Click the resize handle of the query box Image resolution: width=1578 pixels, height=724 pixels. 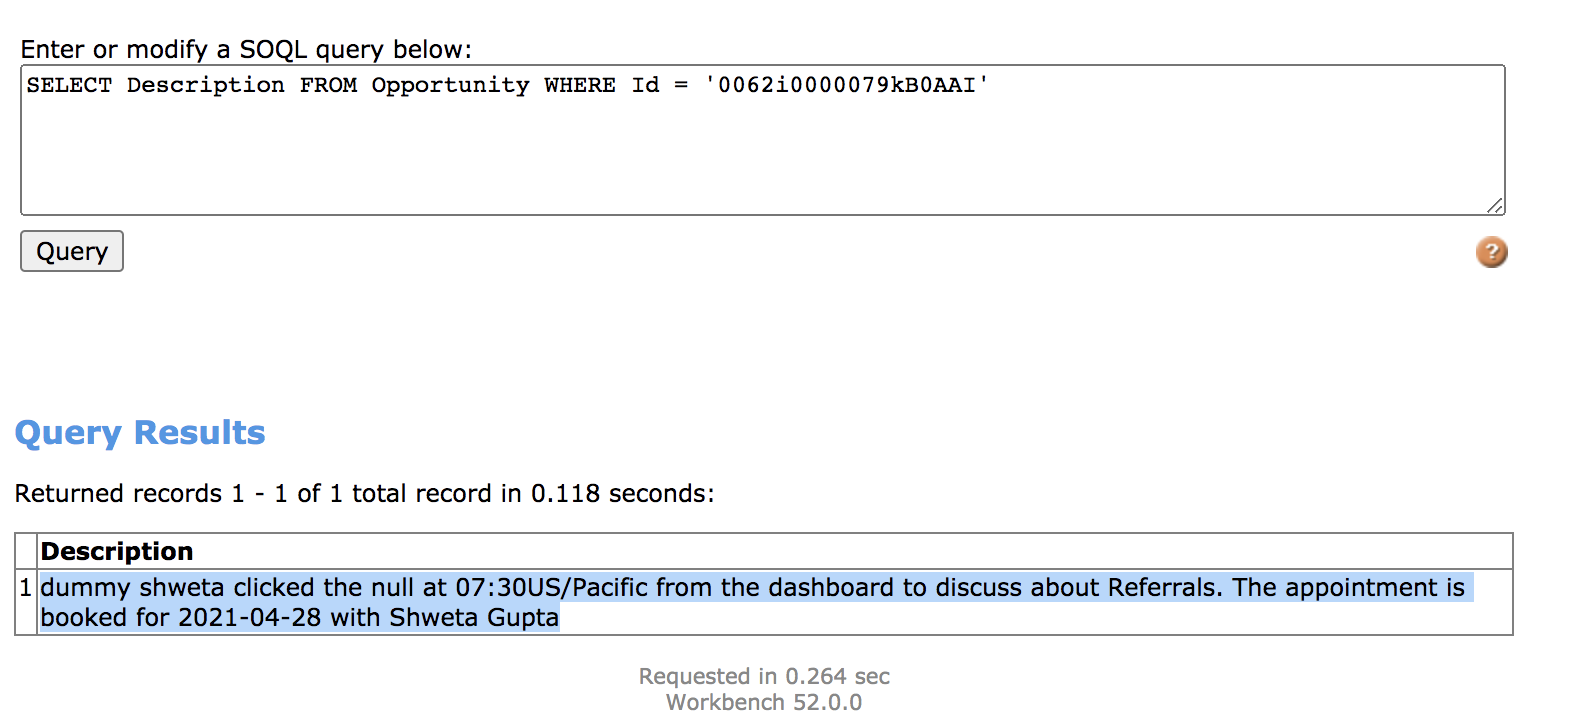tap(1494, 205)
